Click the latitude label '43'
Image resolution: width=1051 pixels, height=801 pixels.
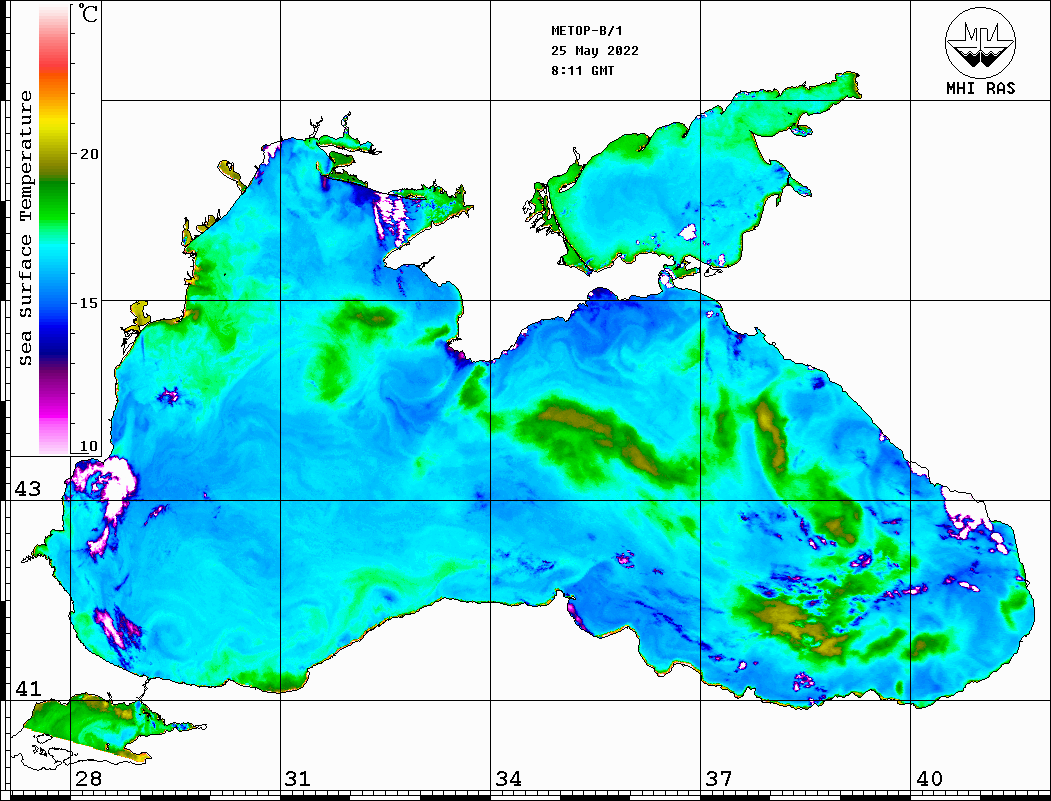[x=27, y=489]
